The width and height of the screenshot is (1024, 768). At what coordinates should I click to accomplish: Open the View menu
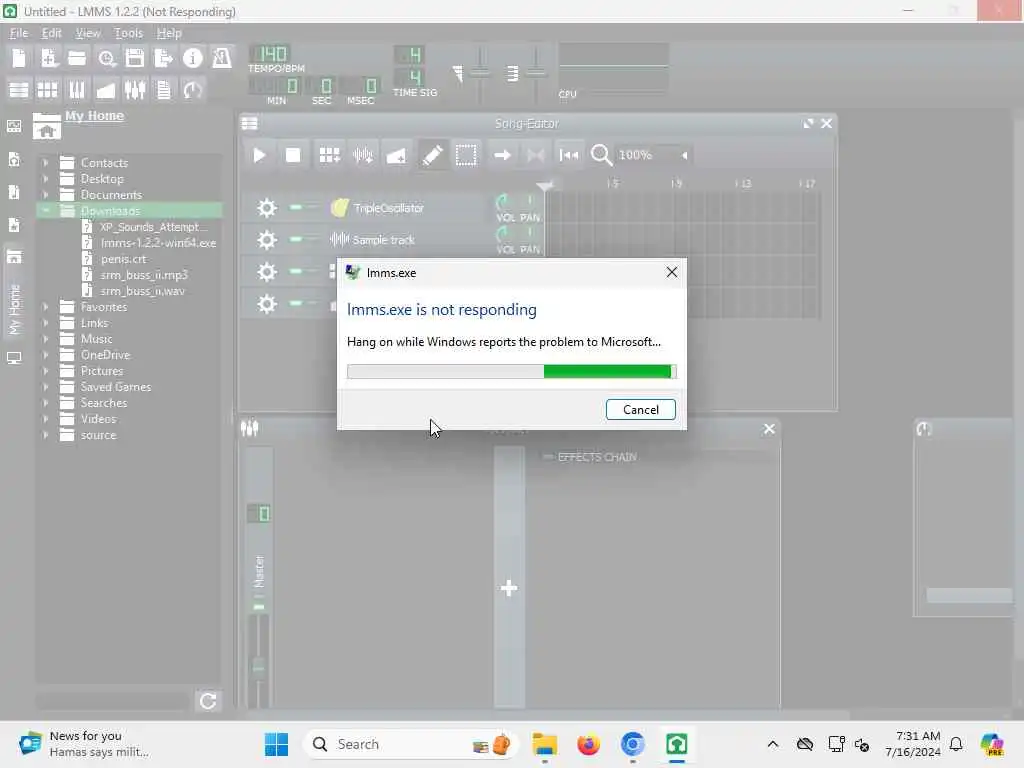coord(88,33)
